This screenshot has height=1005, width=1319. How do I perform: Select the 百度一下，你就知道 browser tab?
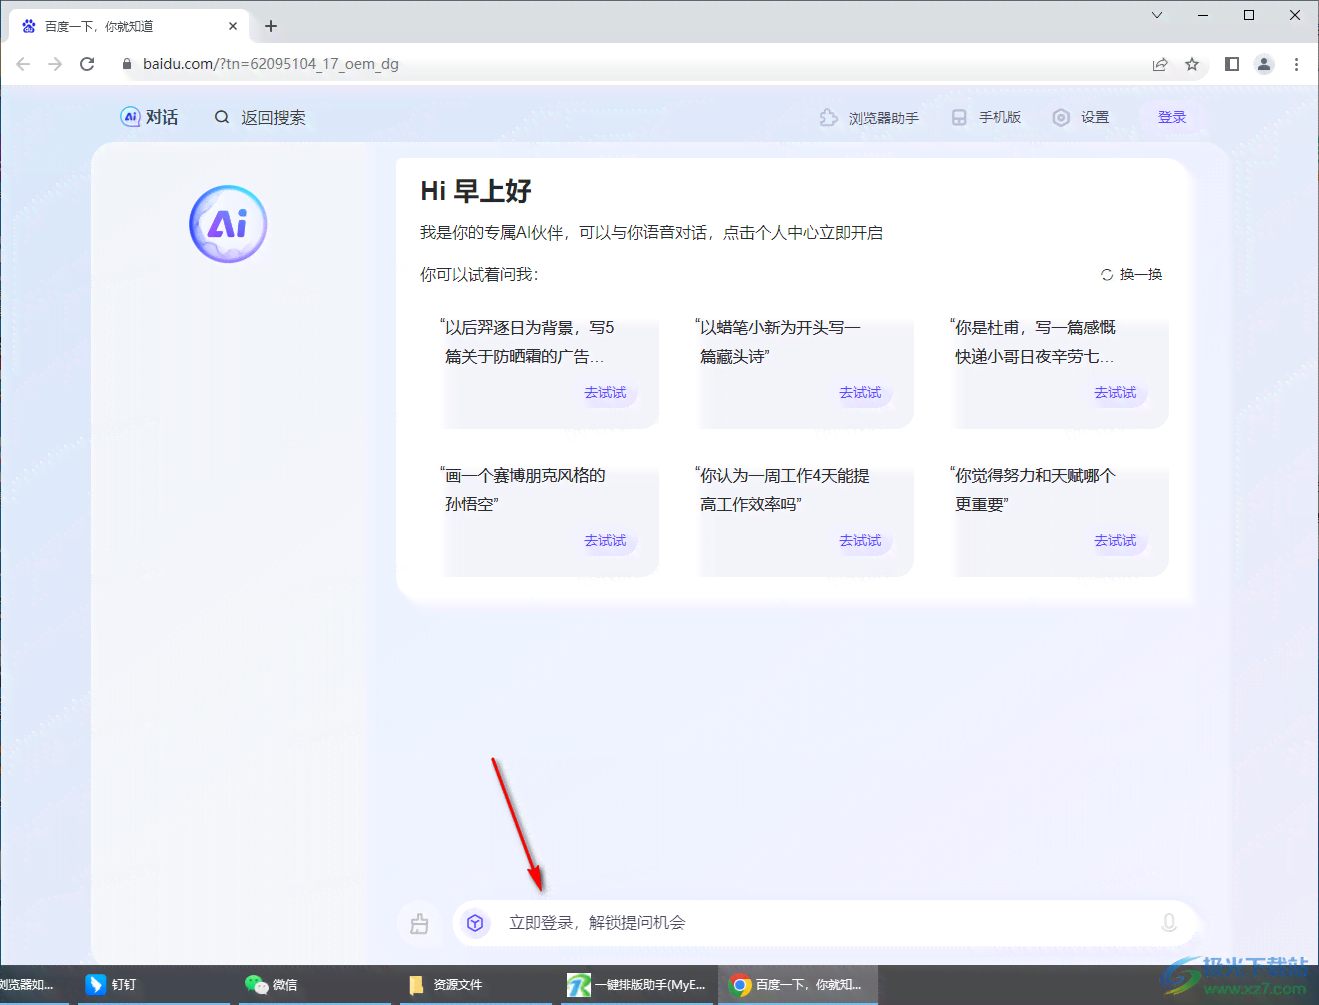(130, 26)
